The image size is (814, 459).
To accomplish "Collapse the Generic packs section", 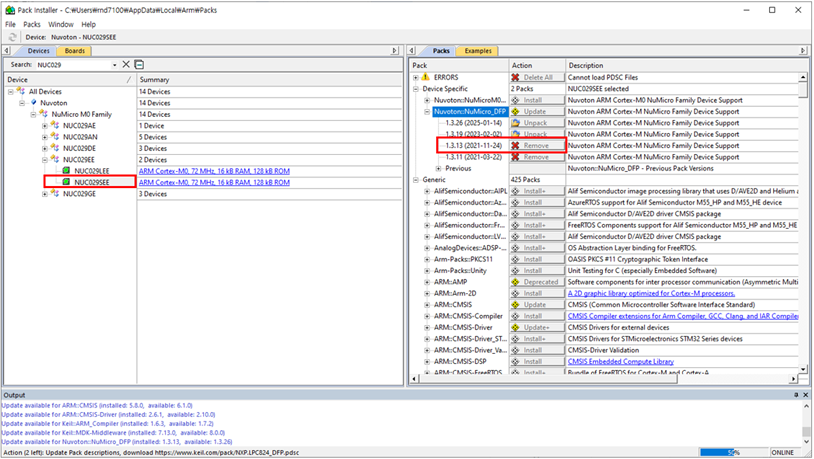I will coord(416,180).
